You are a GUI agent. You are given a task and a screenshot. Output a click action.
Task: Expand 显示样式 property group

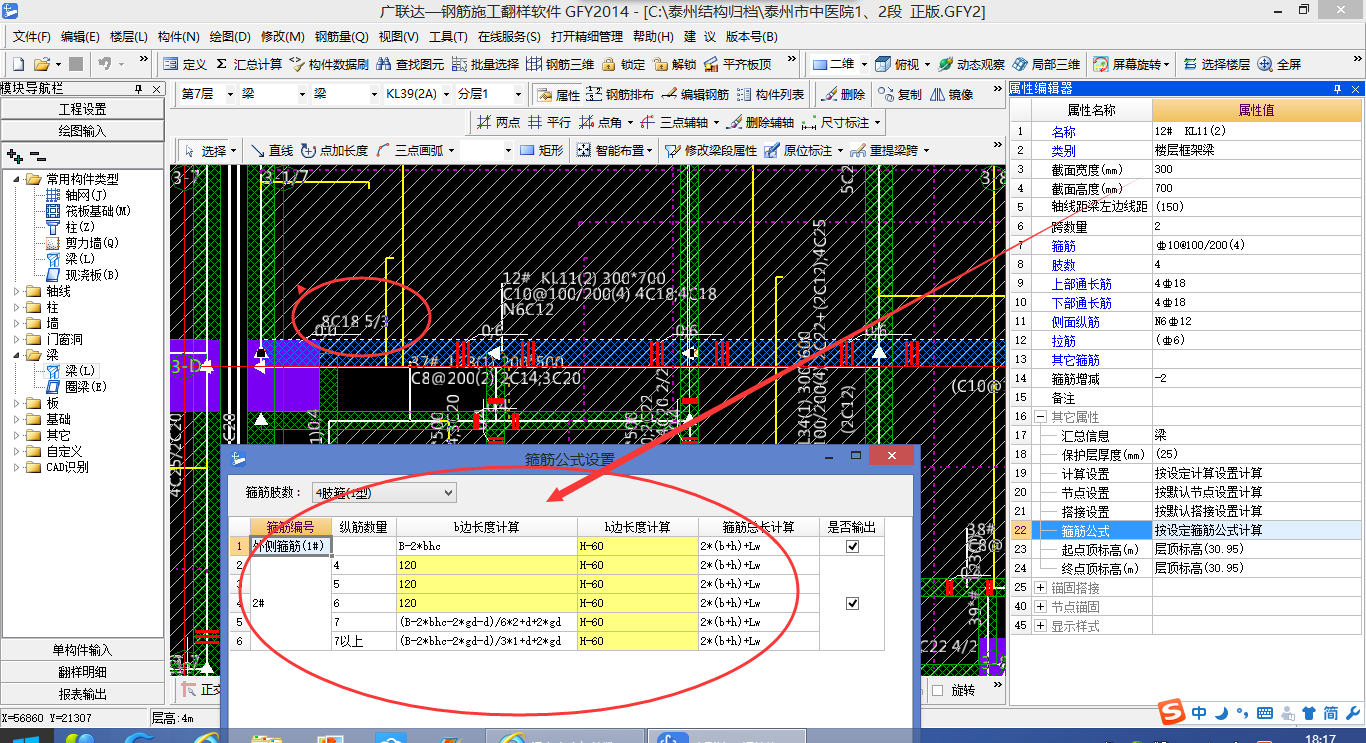(x=1041, y=626)
